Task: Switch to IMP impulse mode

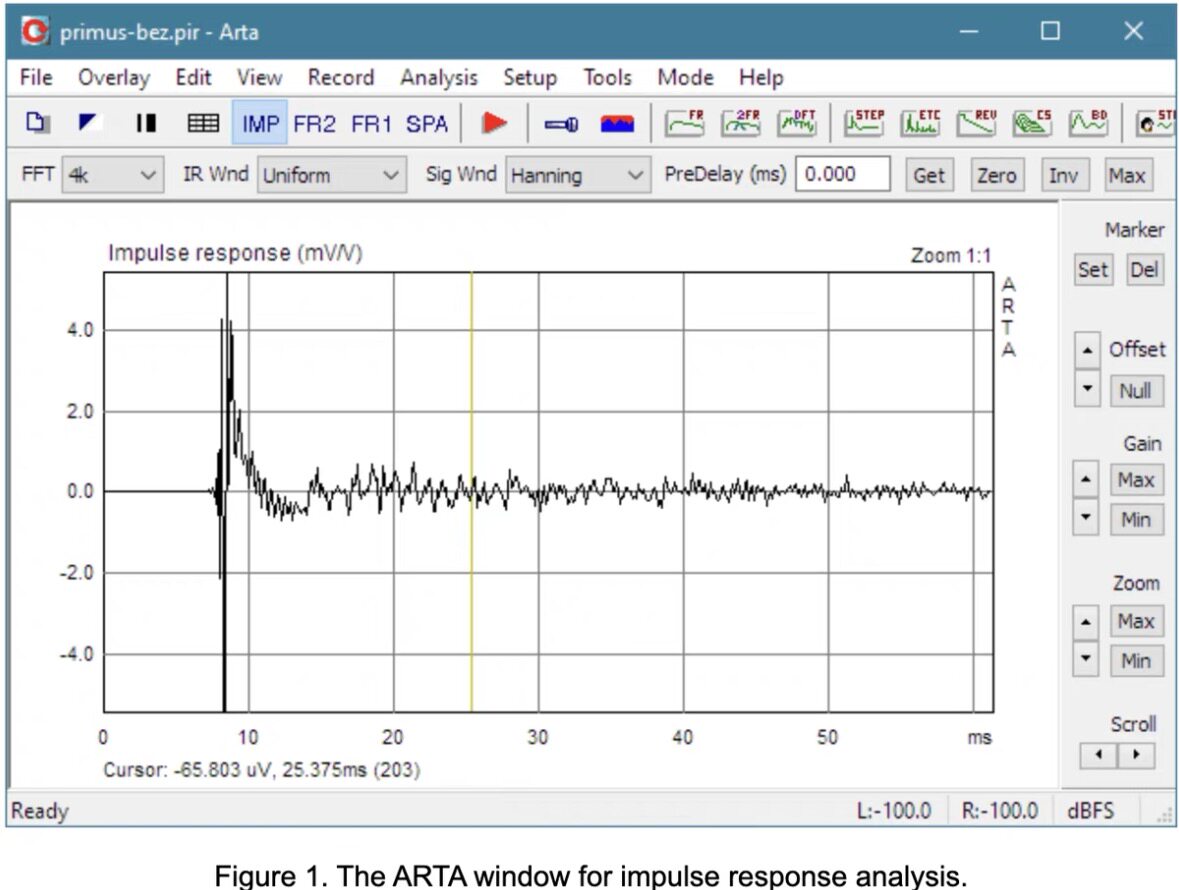Action: 260,123
